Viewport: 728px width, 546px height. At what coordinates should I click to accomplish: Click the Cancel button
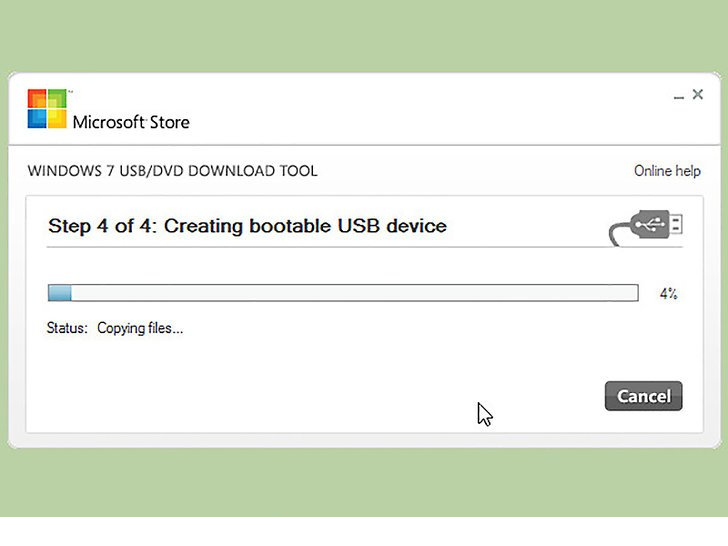[x=644, y=396]
